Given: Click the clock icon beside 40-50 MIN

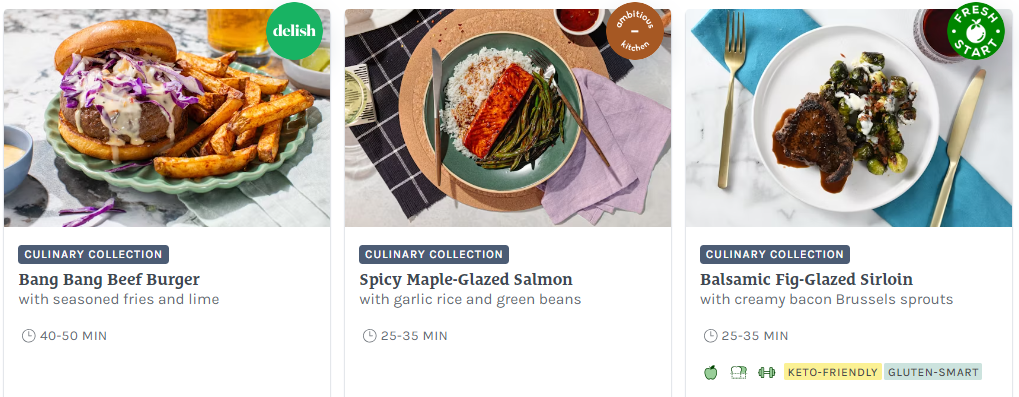Looking at the screenshot, I should [x=28, y=336].
